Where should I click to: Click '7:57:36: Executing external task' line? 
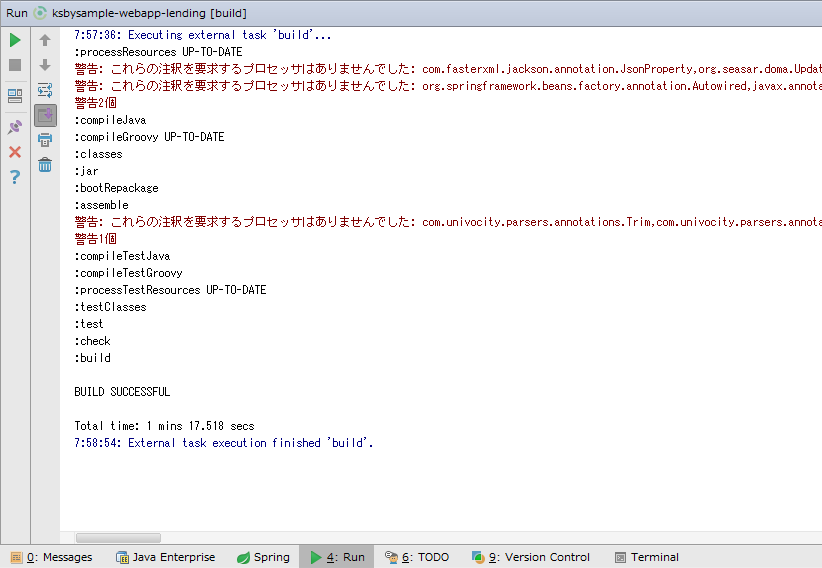pyautogui.click(x=202, y=35)
